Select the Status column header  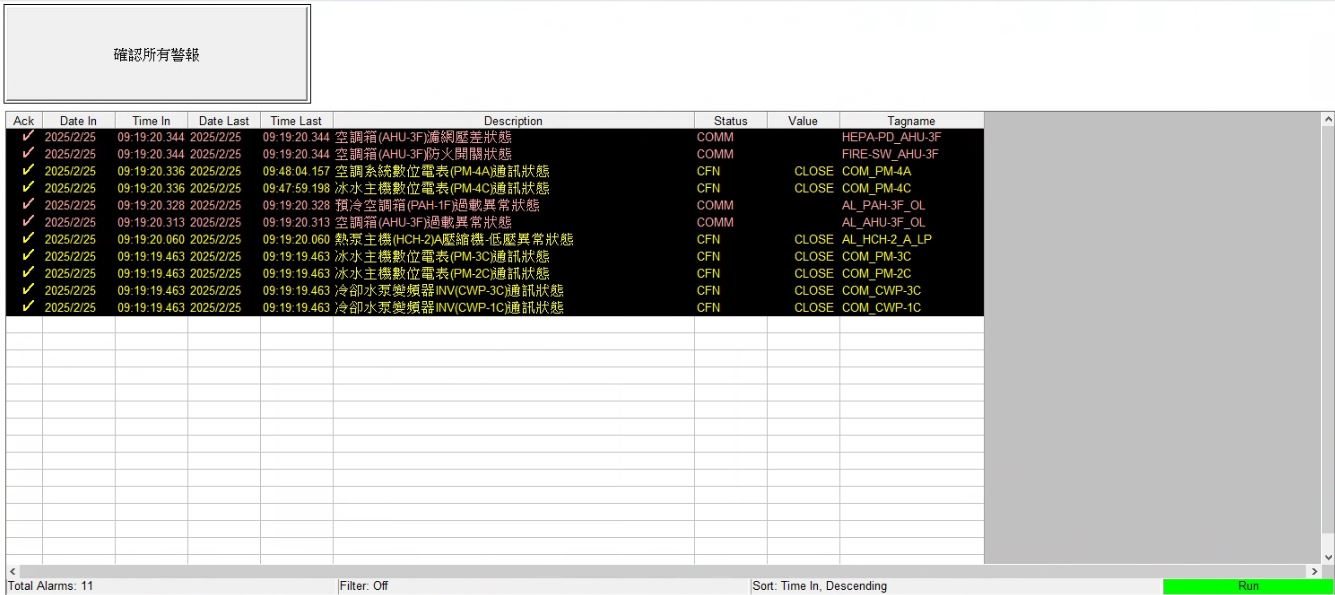(x=730, y=121)
